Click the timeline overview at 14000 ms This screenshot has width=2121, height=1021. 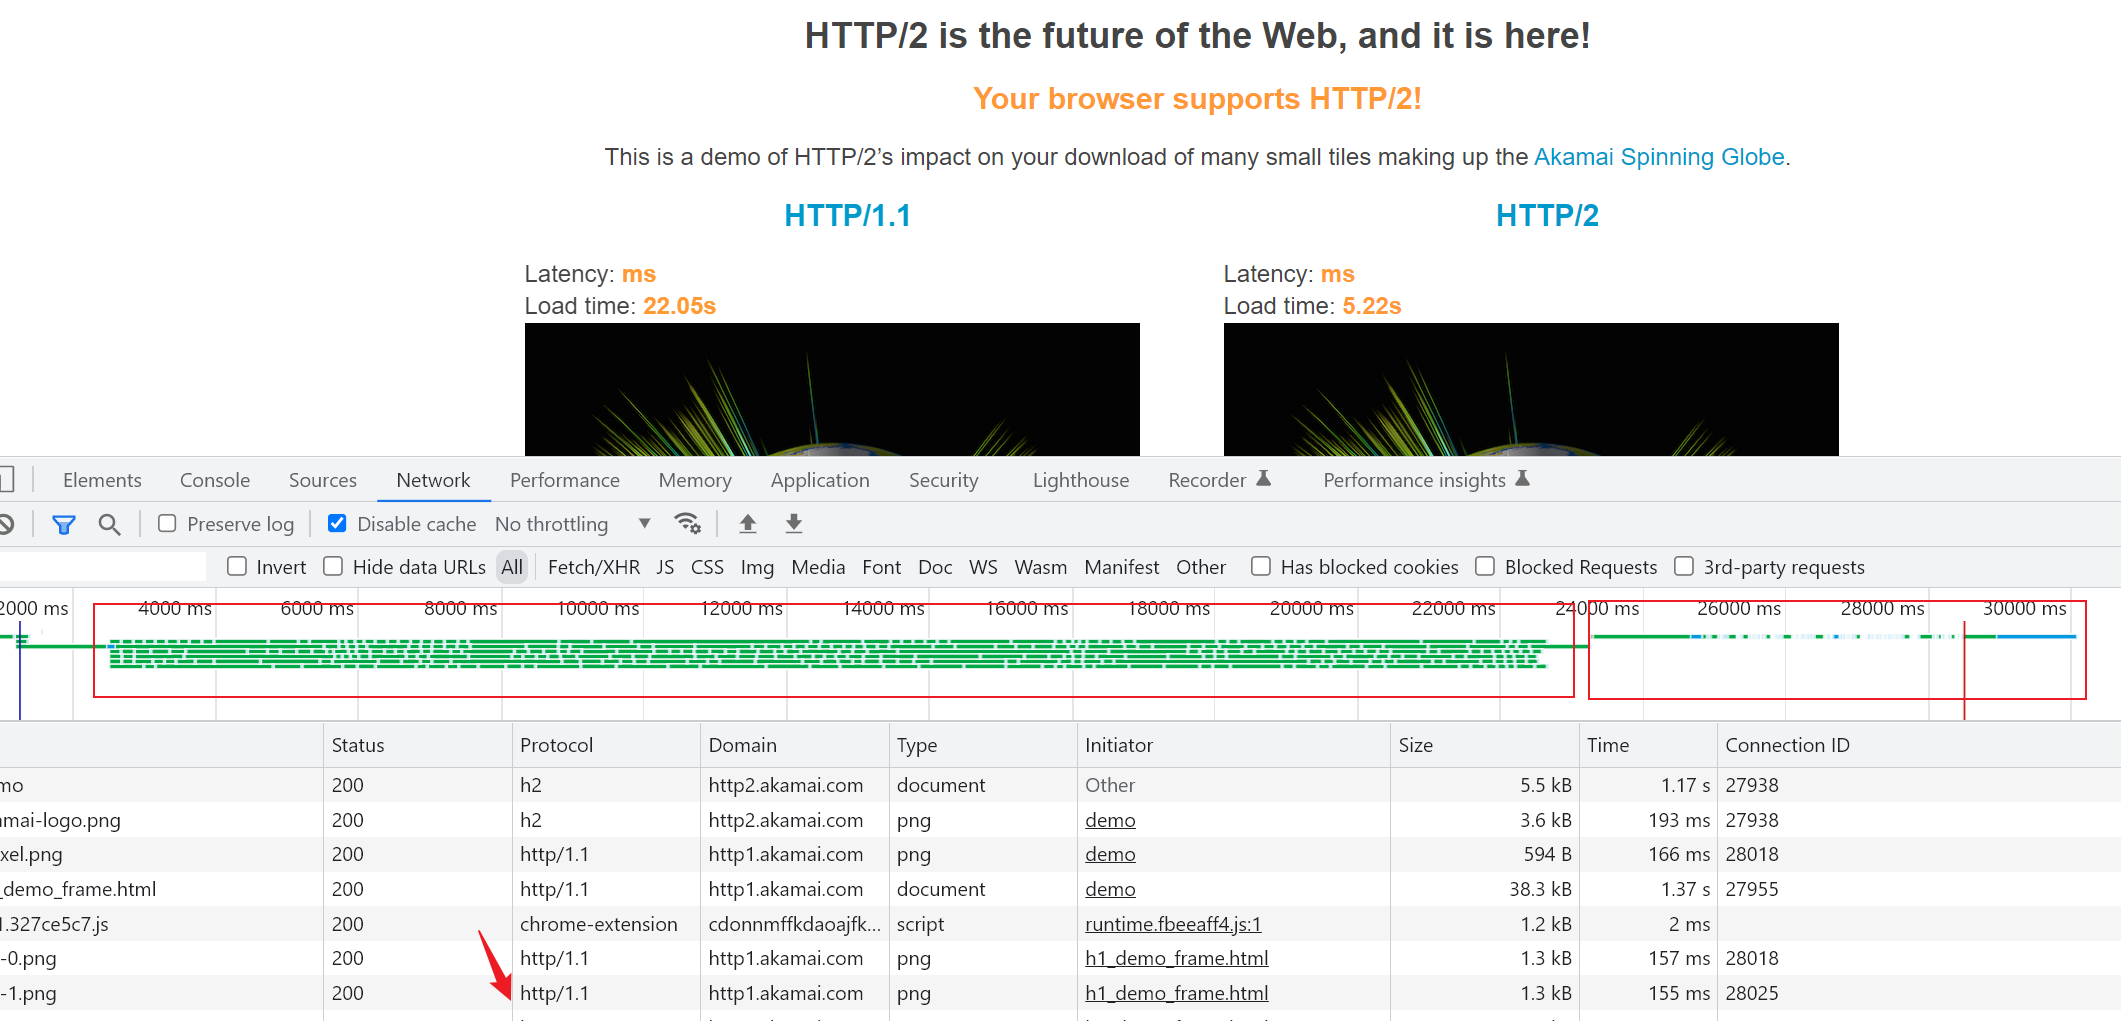click(x=883, y=608)
